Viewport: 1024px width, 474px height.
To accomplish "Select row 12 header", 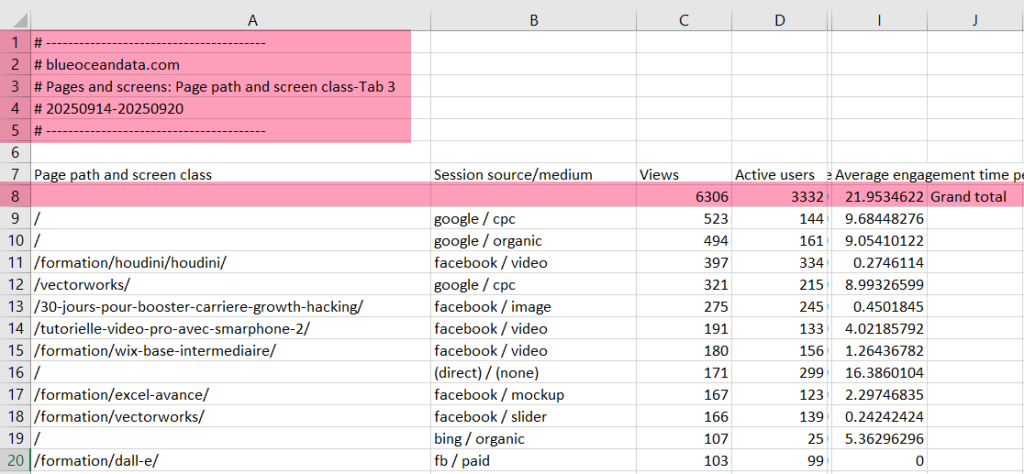I will [15, 285].
